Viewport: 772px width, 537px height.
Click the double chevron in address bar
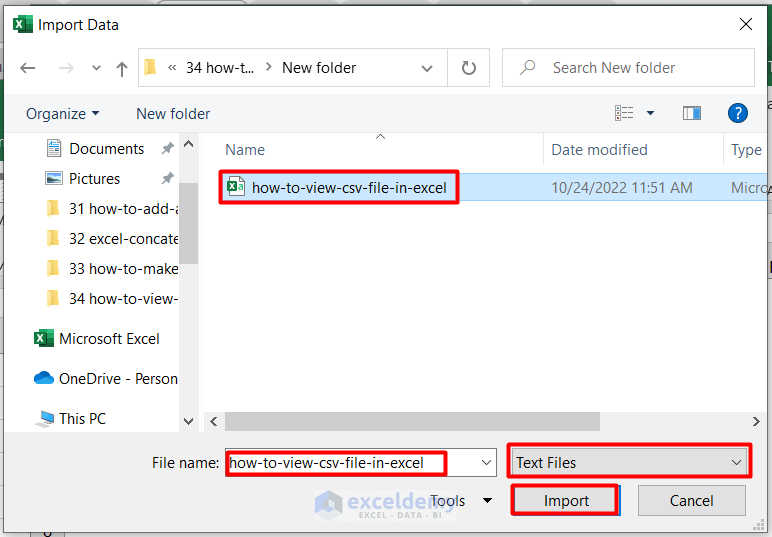172,67
